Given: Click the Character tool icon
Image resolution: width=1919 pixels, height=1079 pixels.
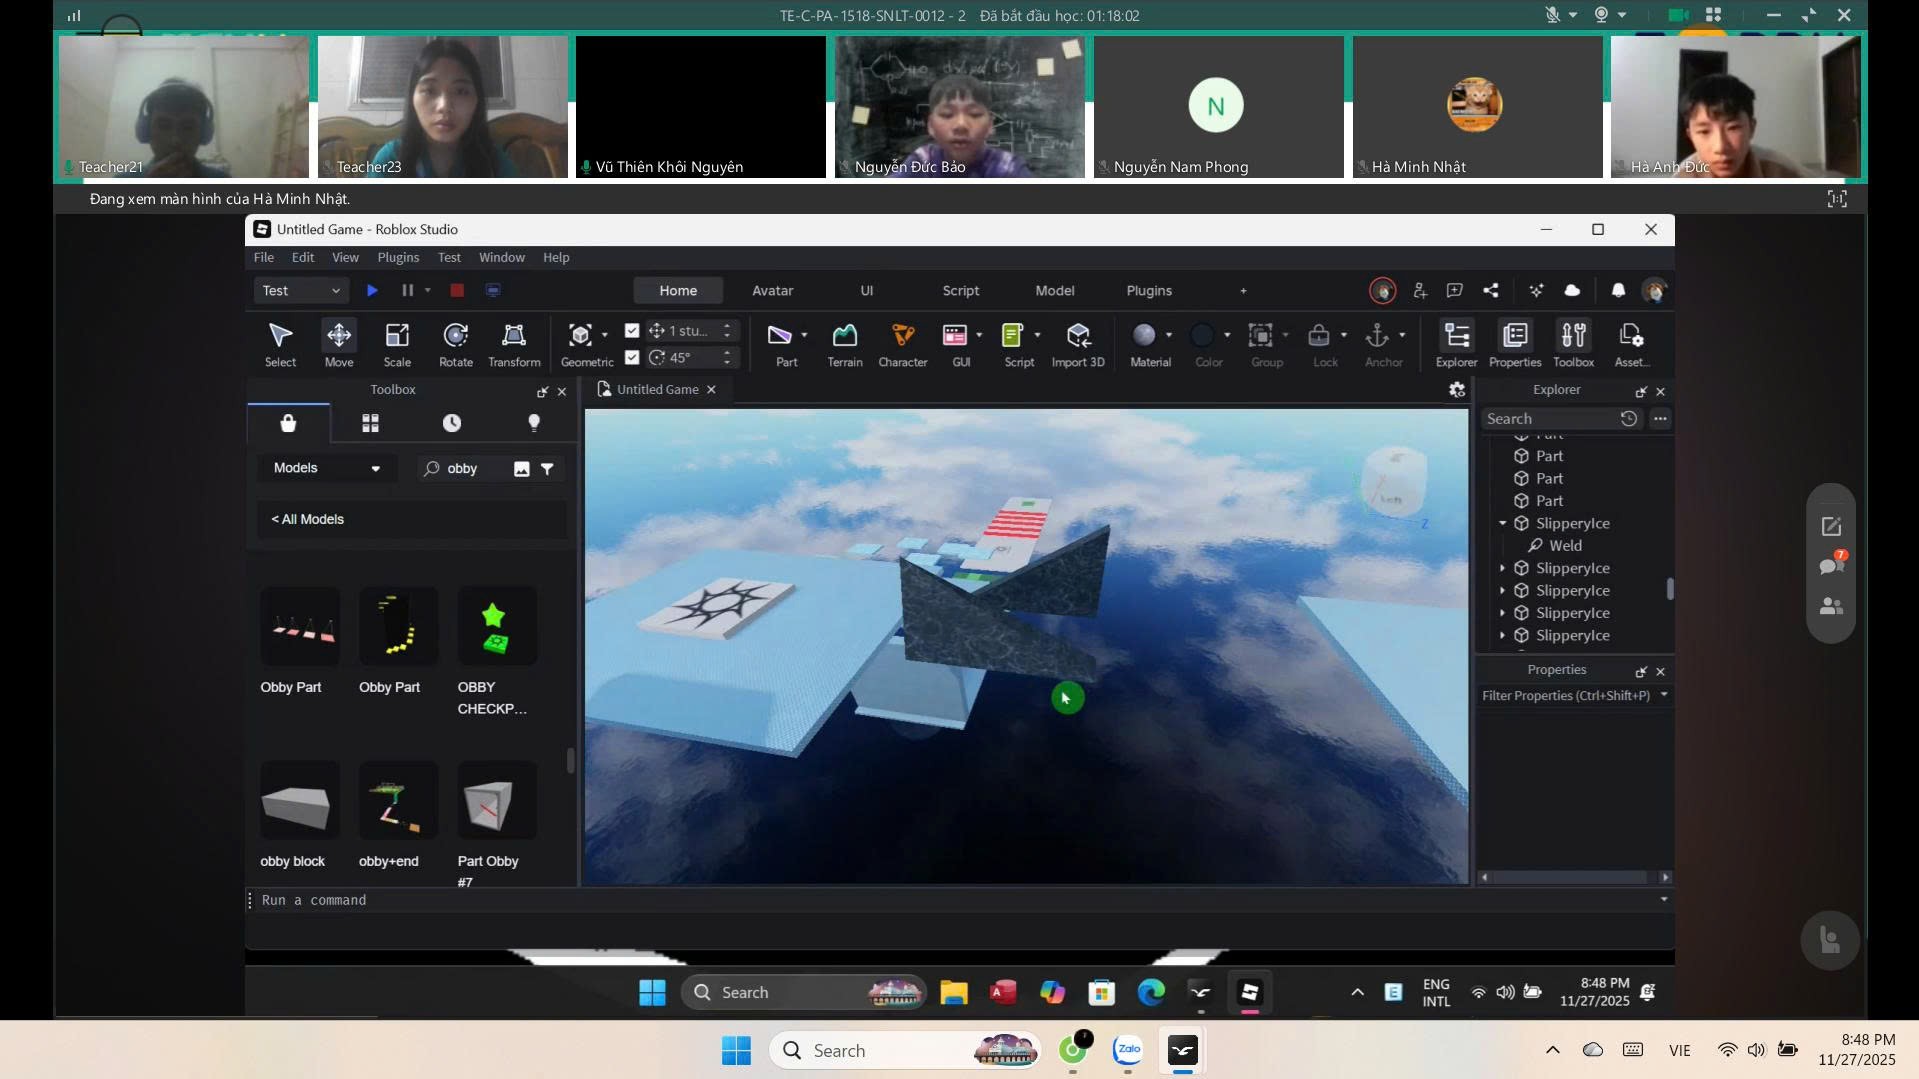Looking at the screenshot, I should [902, 343].
